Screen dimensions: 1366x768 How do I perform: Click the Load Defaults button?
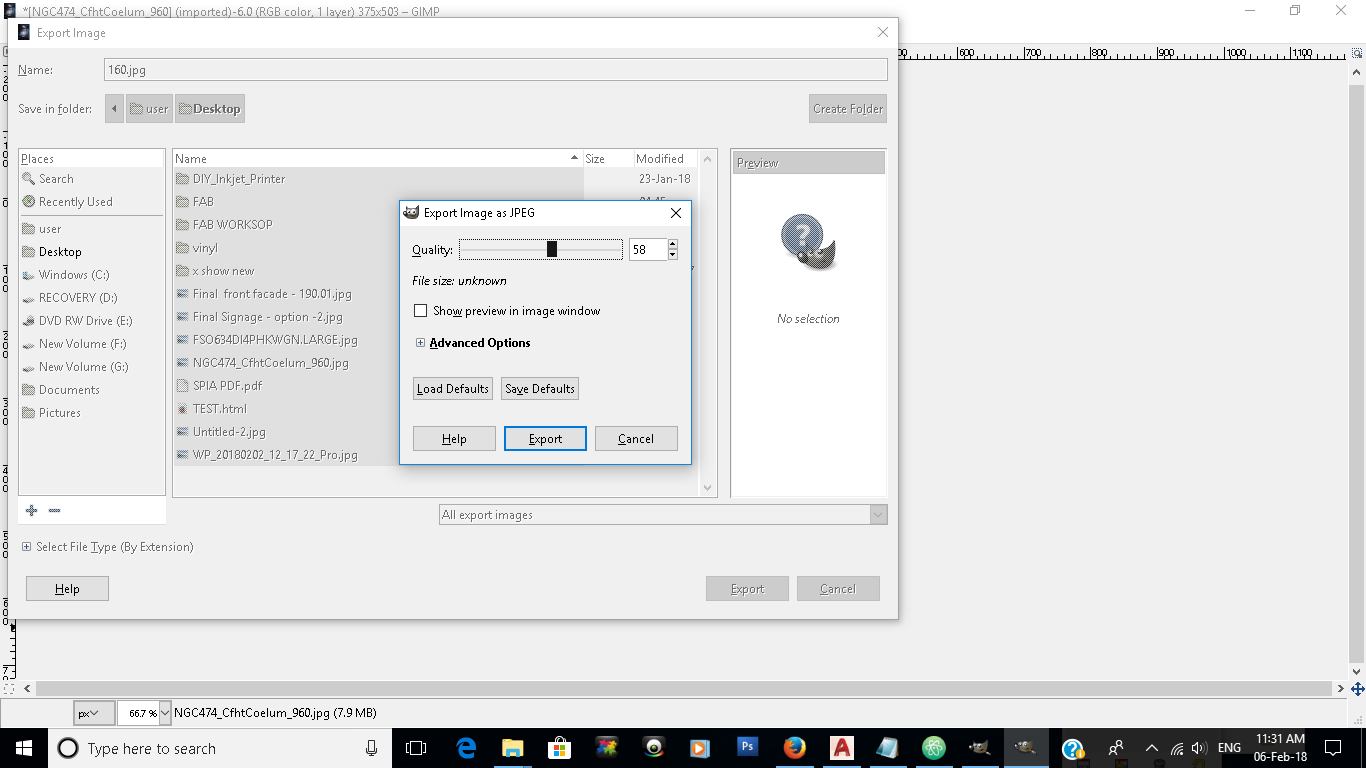pos(453,388)
